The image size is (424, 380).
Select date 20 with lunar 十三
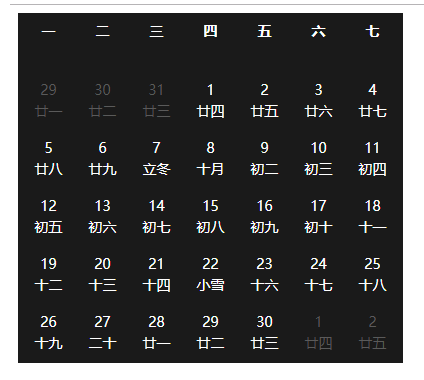pyautogui.click(x=102, y=275)
